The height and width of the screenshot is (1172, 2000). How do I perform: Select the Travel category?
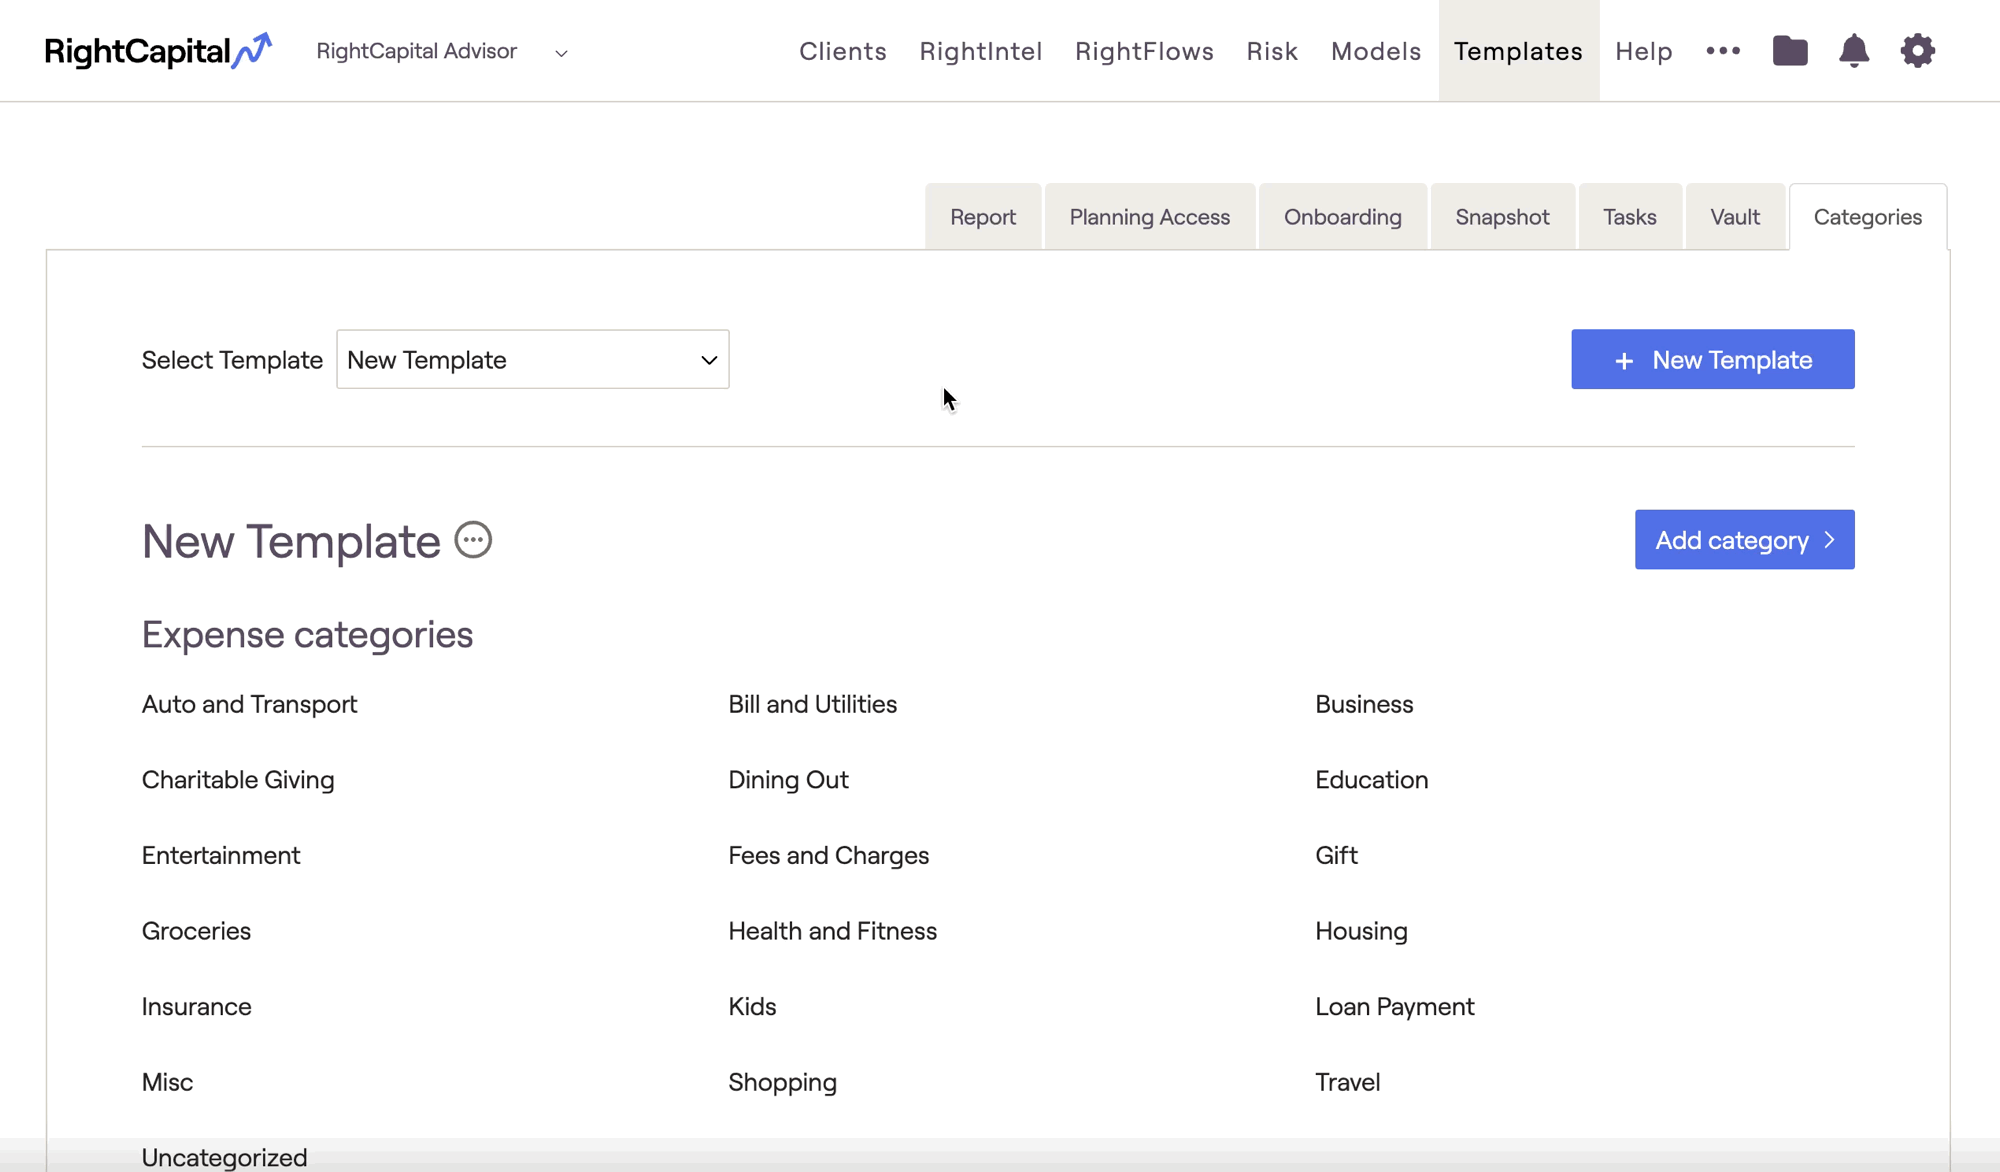click(1347, 1082)
